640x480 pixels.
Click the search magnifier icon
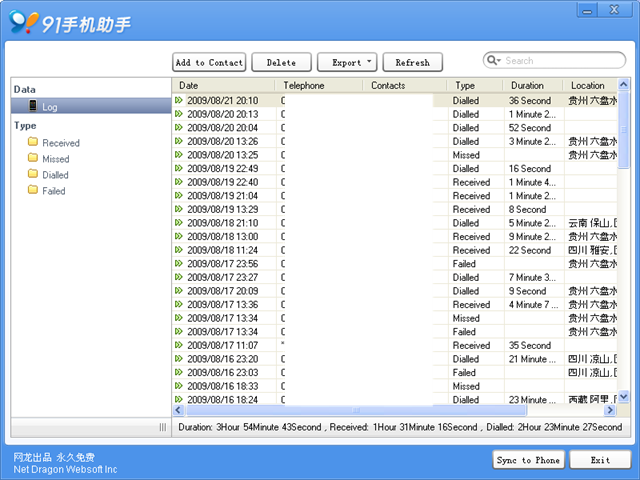tap(491, 60)
